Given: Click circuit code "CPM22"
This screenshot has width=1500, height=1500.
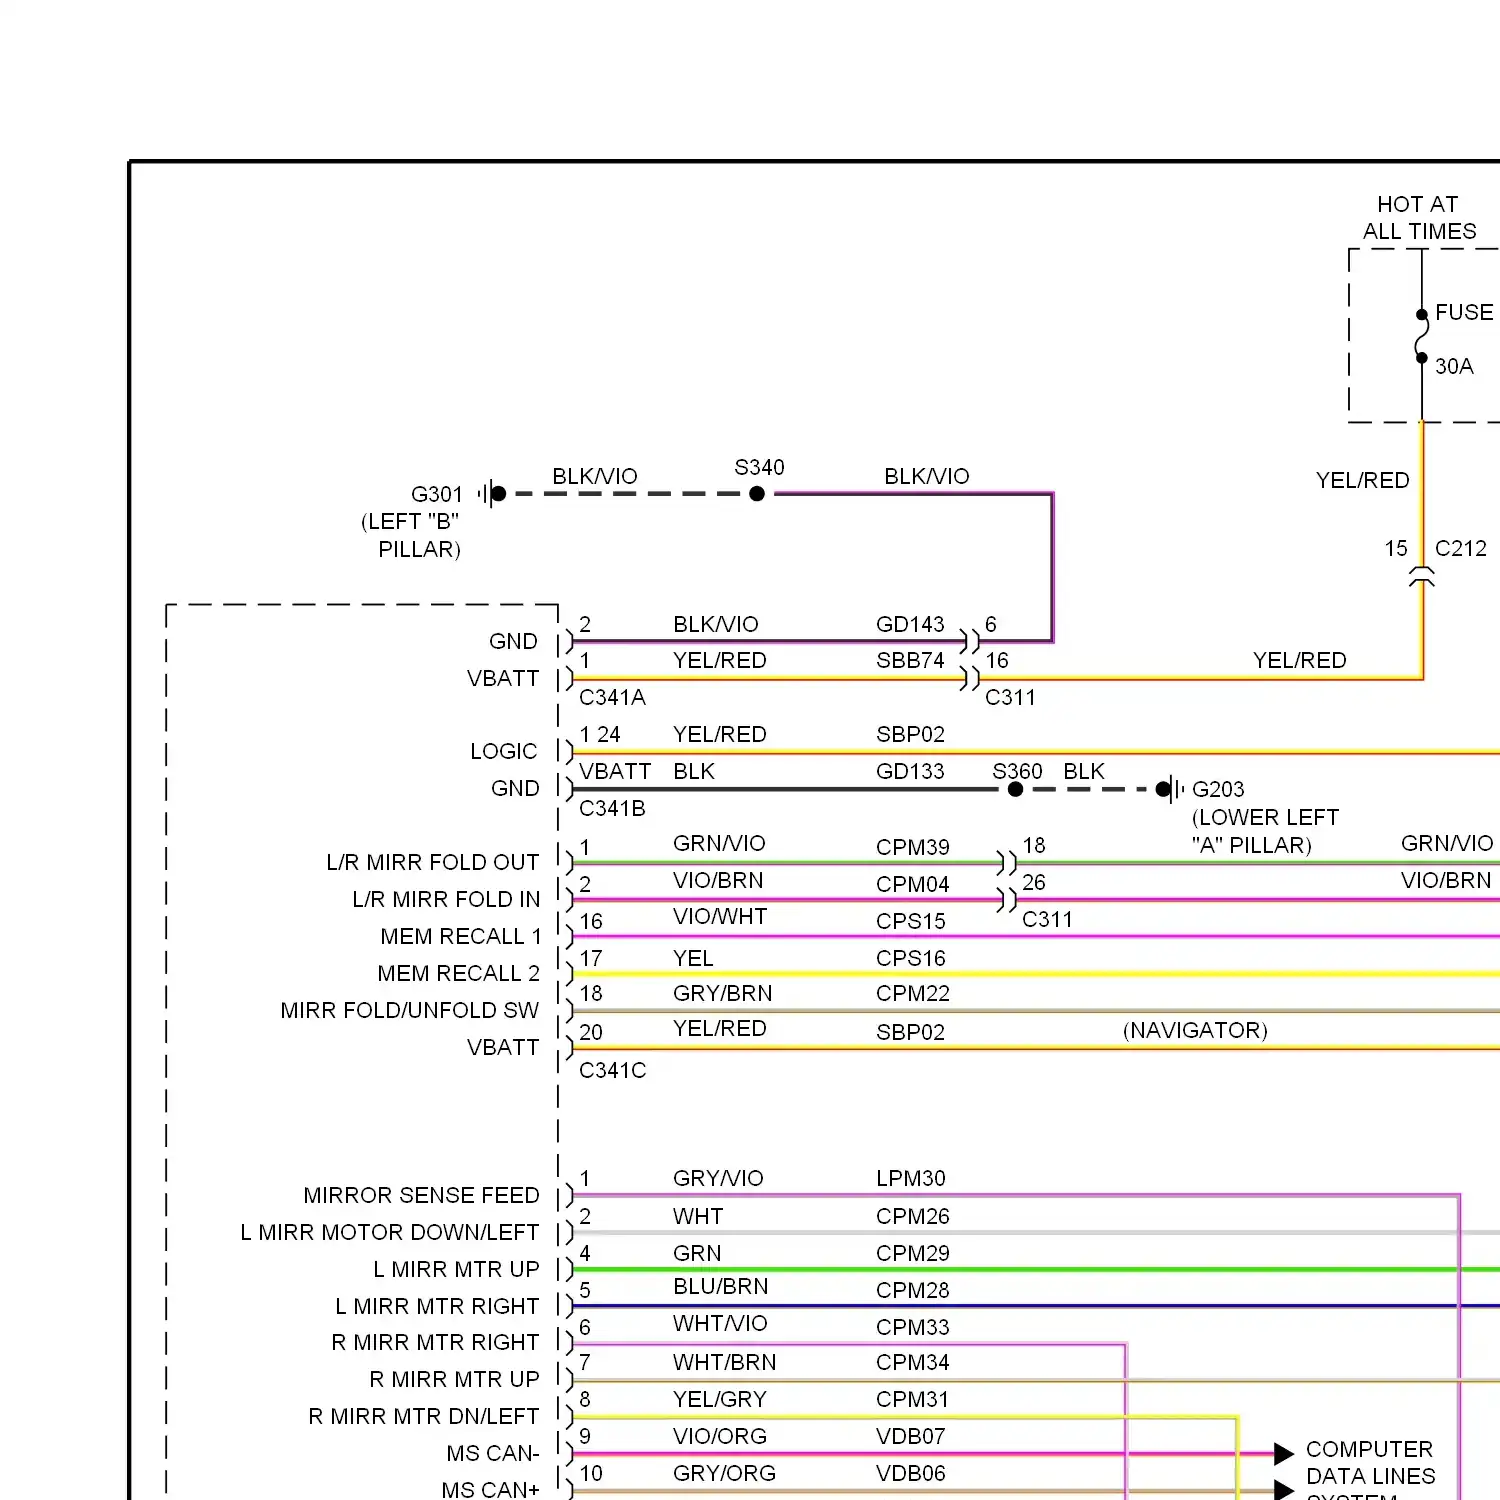Looking at the screenshot, I should tap(912, 993).
